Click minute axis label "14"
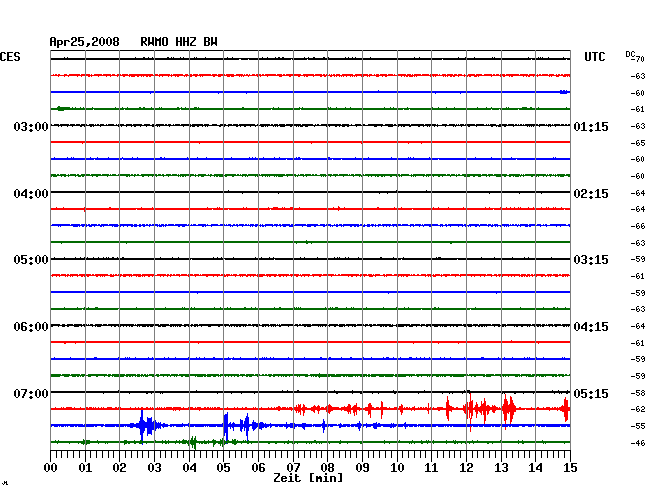 point(535,467)
